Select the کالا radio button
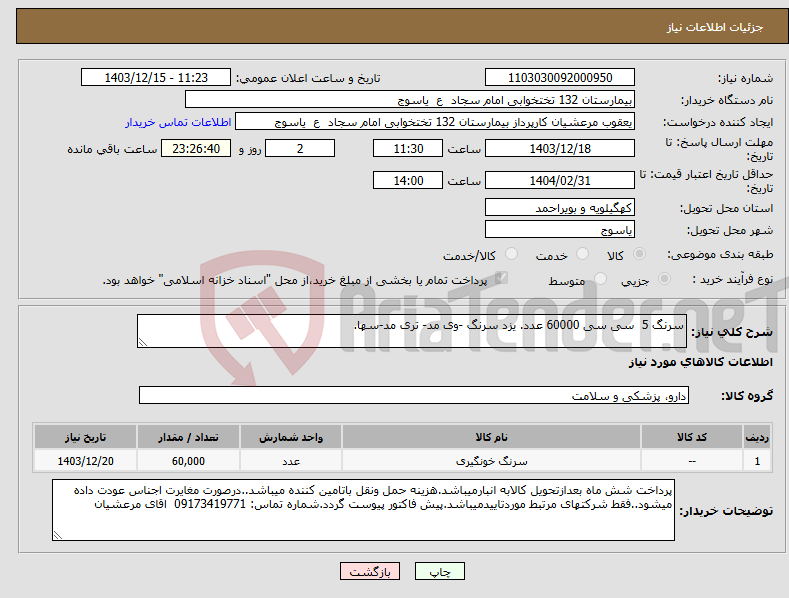789x598 pixels. 639,254
